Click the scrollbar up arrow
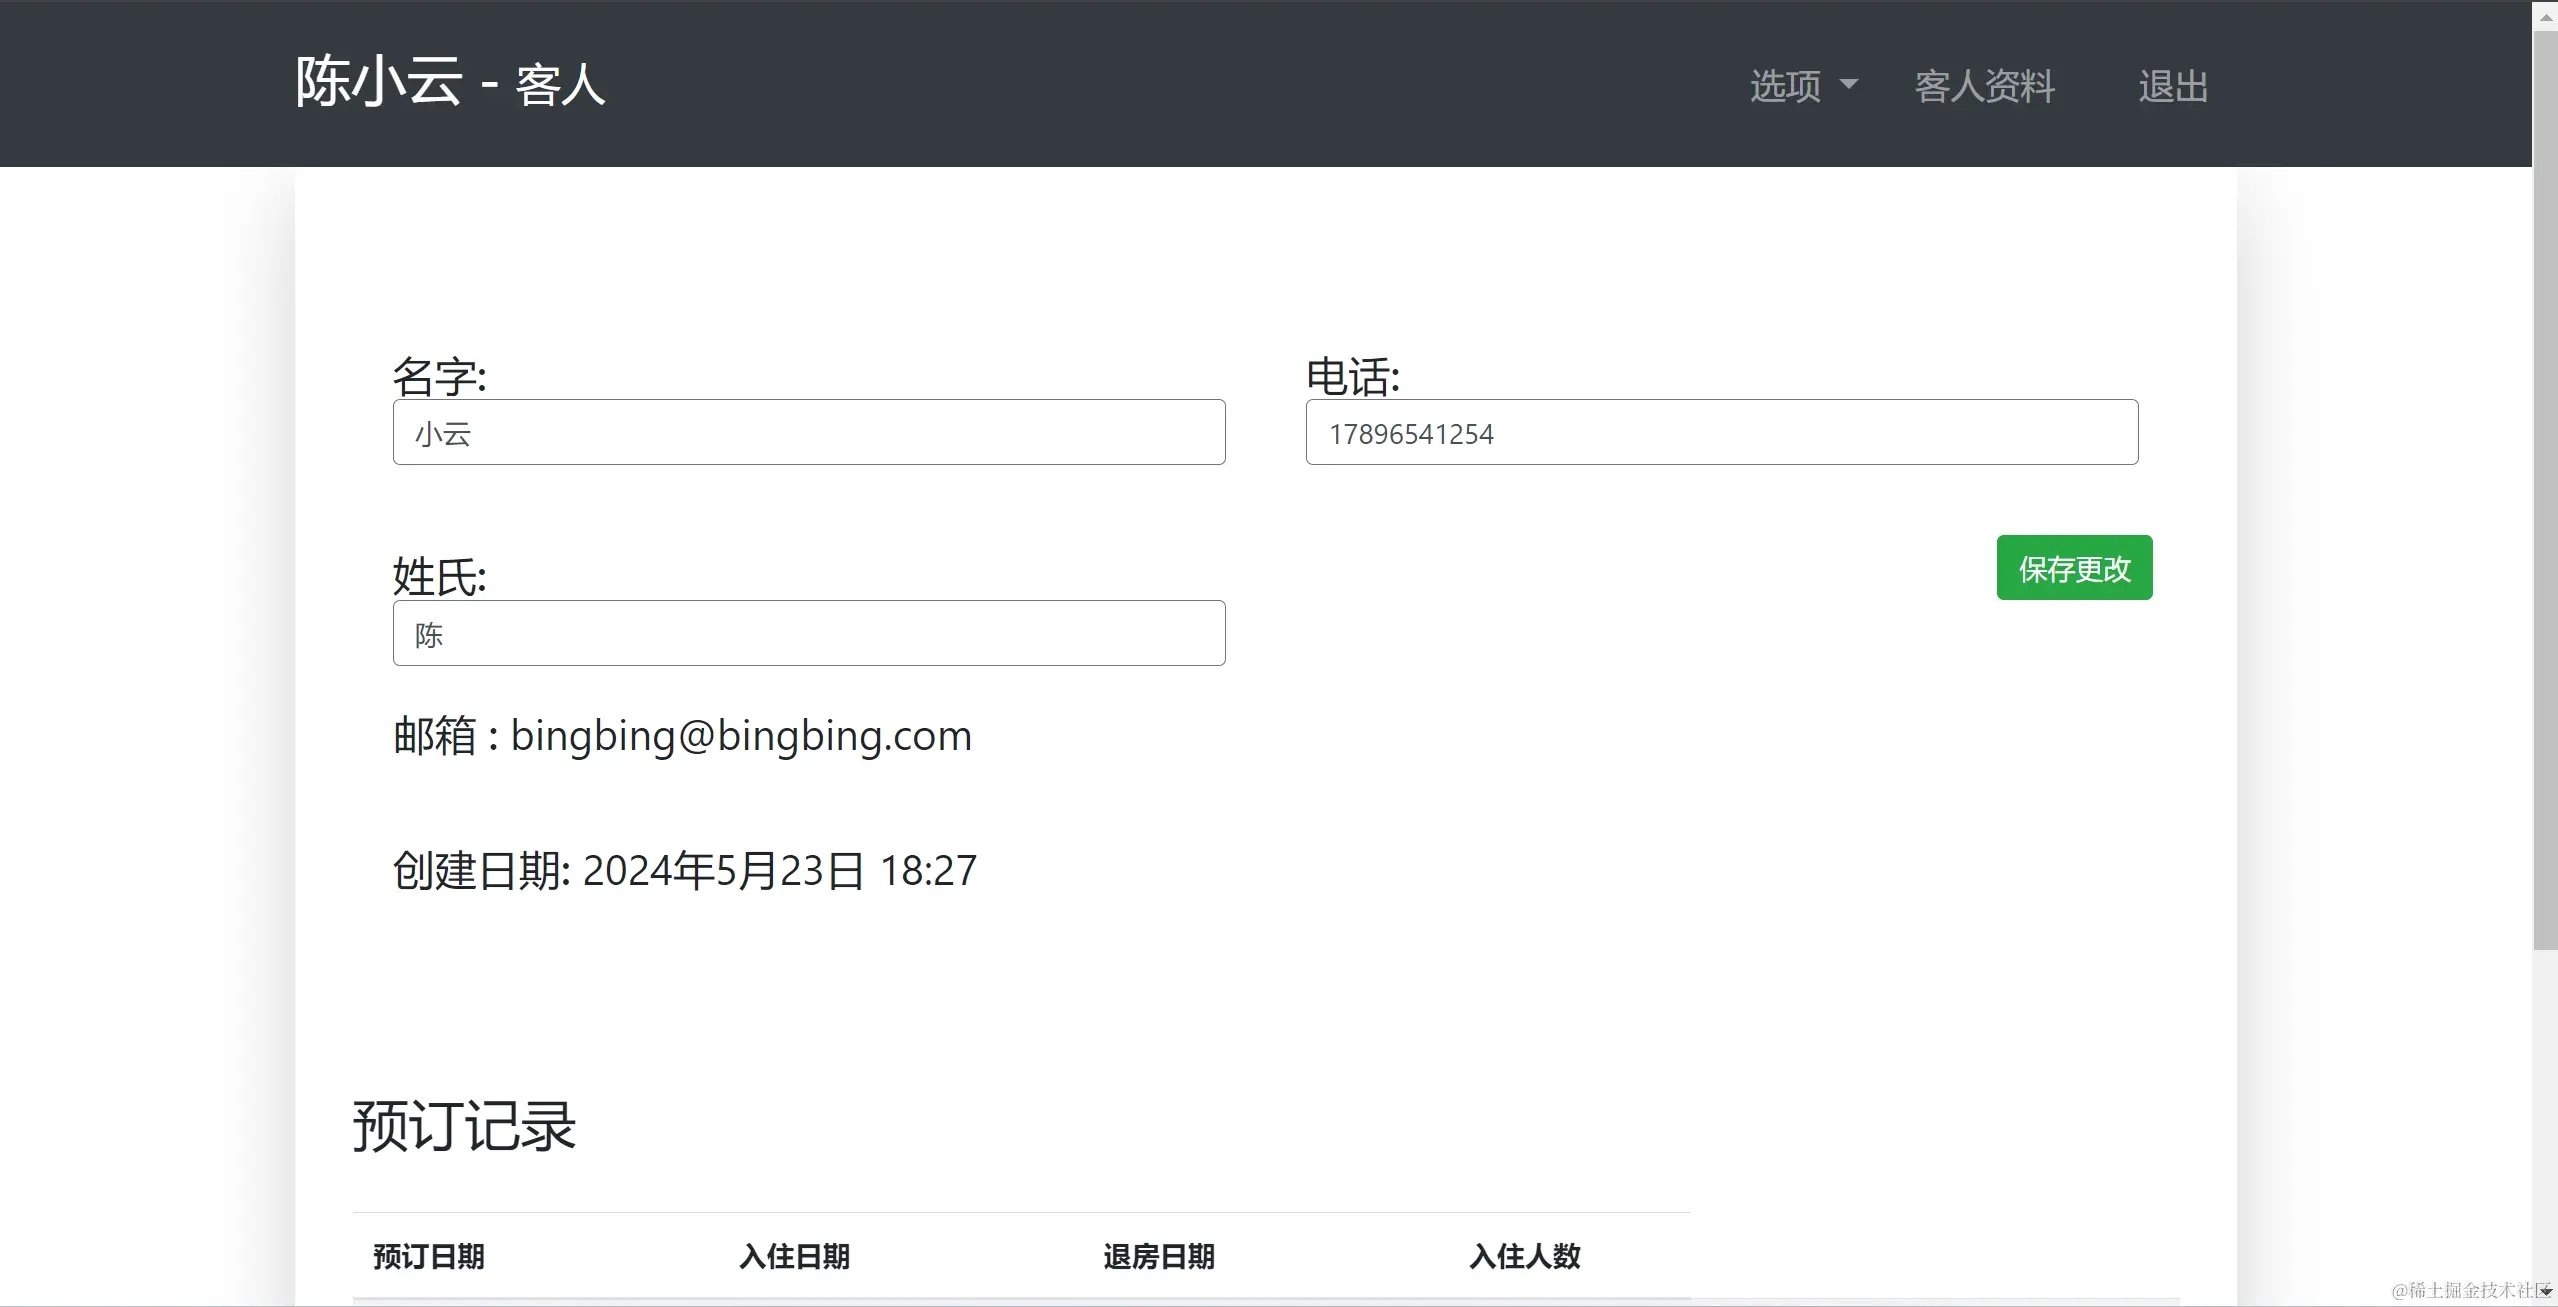The image size is (2558, 1307). click(2545, 17)
